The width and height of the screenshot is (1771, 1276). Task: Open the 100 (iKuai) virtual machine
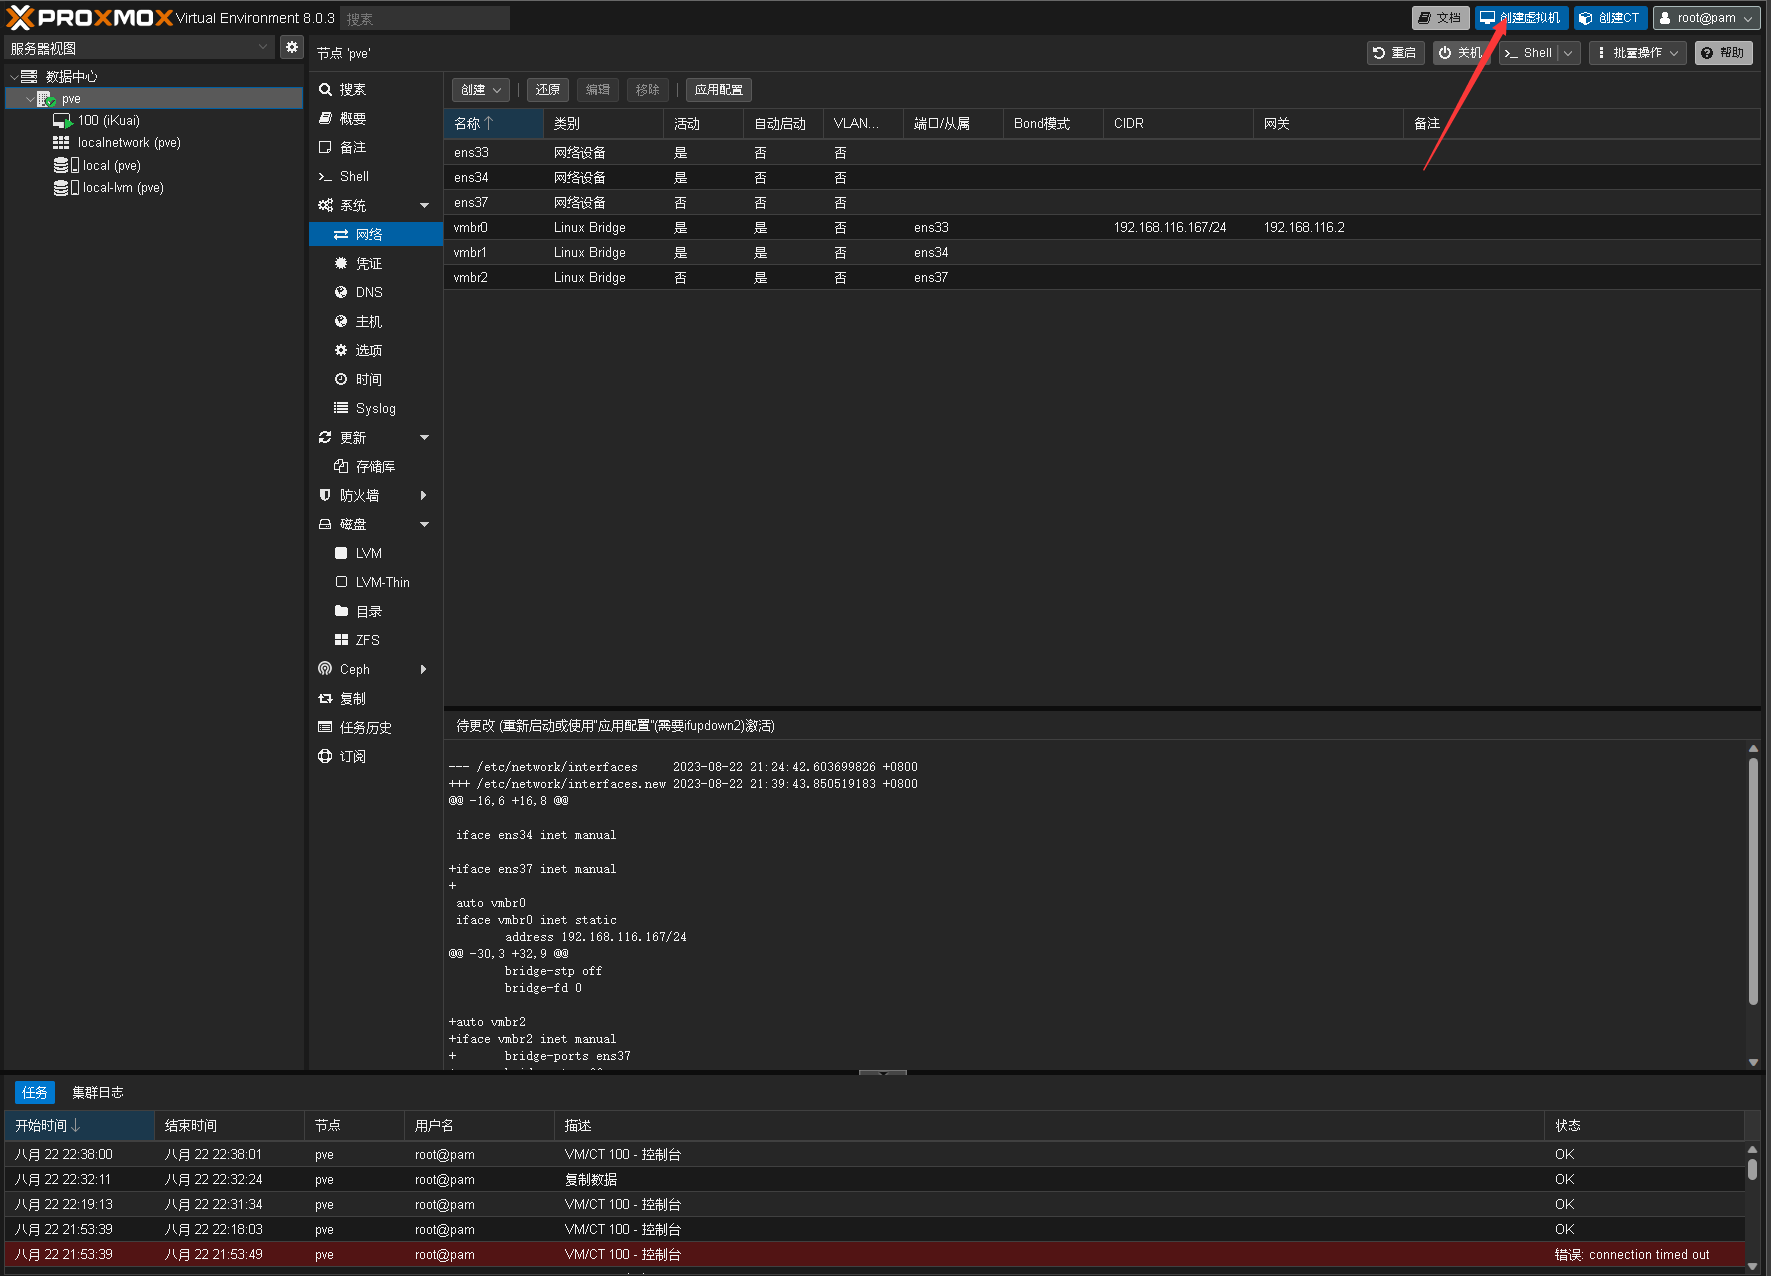point(108,120)
